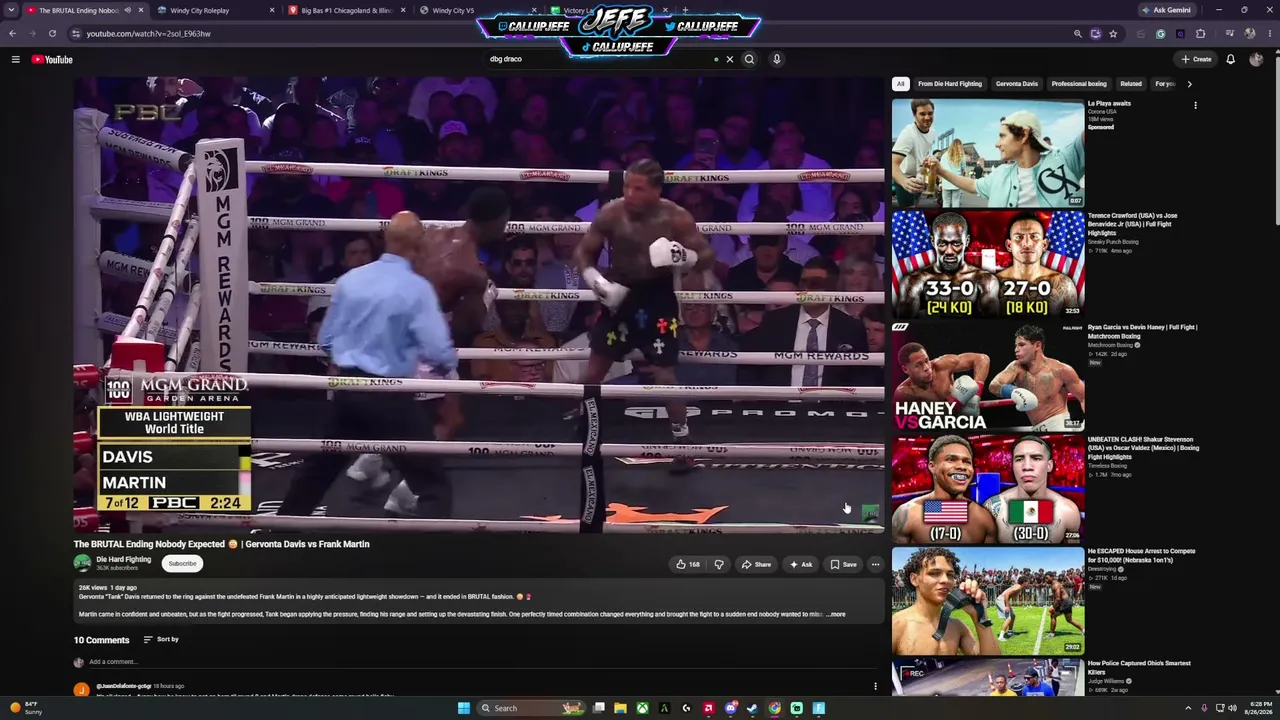This screenshot has width=1280, height=720.
Task: Open Discord from the taskbar
Action: (730, 708)
